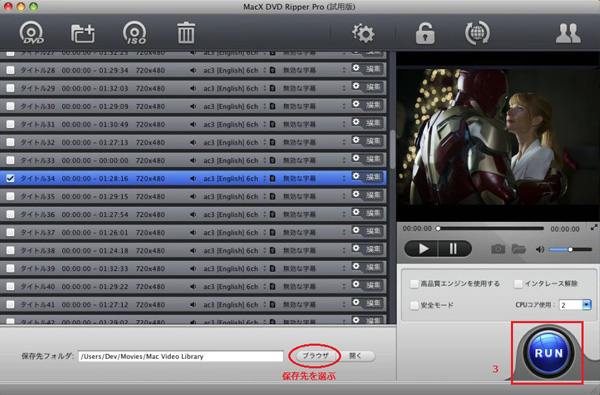This screenshot has width=600, height=395.
Task: Select the タイトル31 checkbox
Action: click(10, 124)
